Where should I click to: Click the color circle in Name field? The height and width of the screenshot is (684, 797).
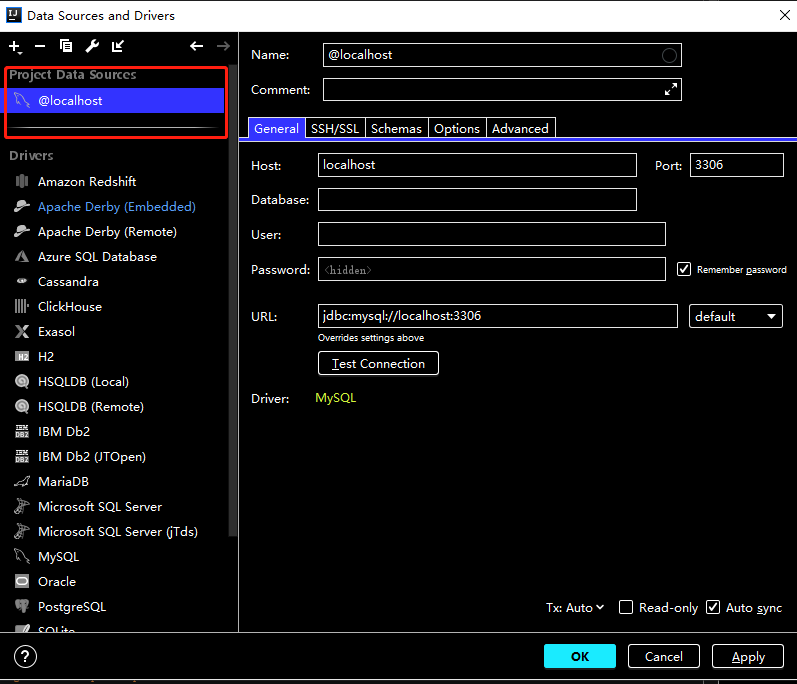tap(669, 55)
